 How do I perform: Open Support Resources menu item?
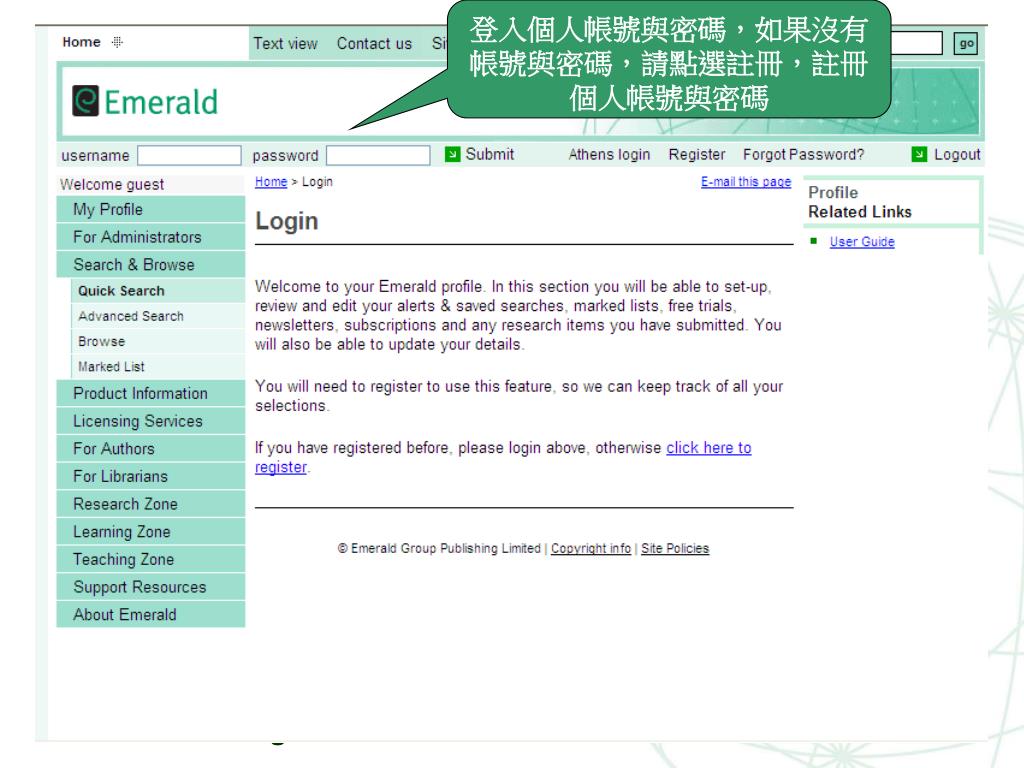(151, 587)
